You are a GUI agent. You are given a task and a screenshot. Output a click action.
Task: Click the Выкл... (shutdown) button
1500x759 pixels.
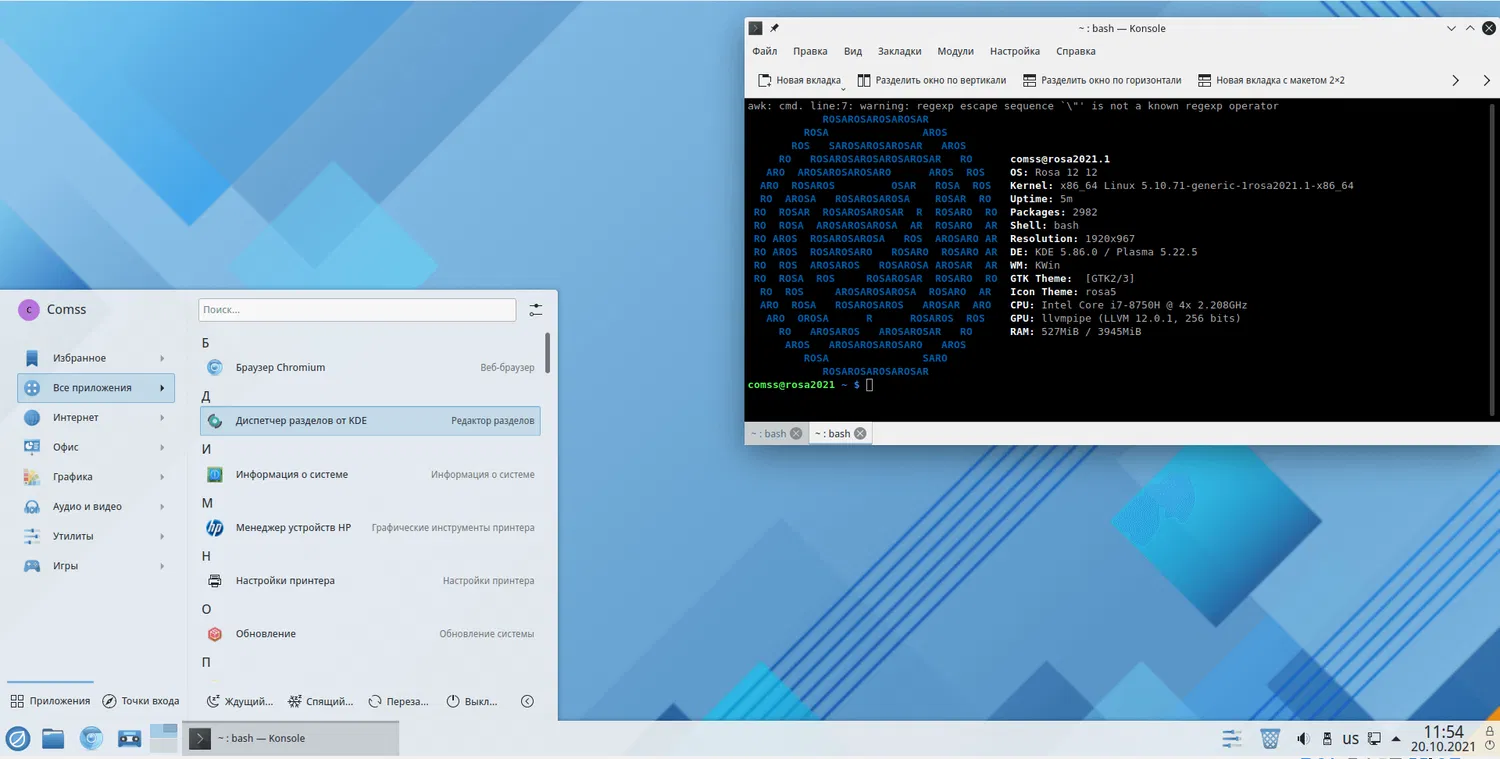[x=472, y=701]
